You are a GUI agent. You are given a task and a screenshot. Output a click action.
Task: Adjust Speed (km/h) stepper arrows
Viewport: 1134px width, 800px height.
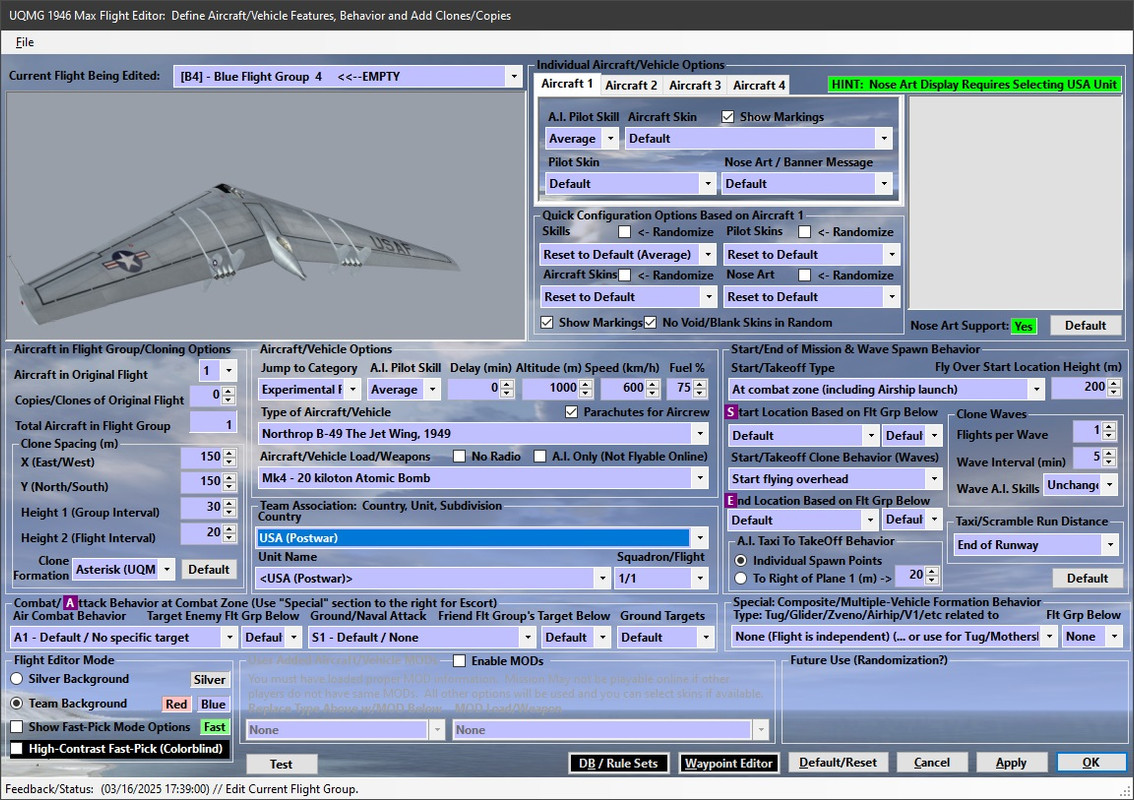click(653, 388)
